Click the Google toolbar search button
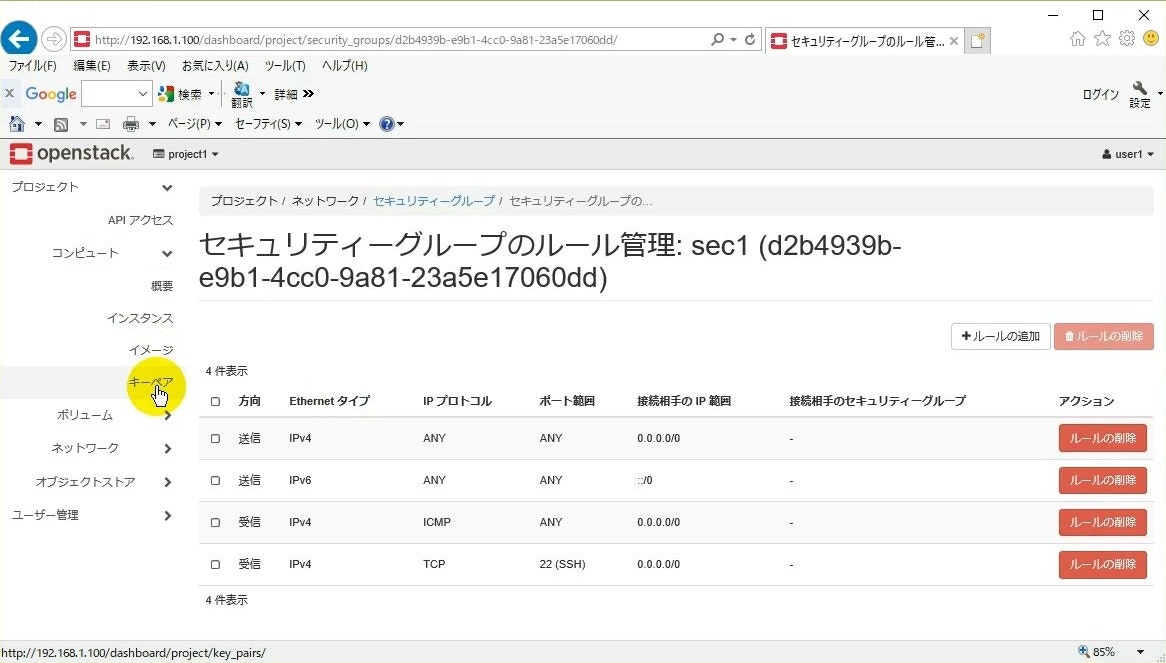This screenshot has height=663, width=1166. [x=180, y=94]
